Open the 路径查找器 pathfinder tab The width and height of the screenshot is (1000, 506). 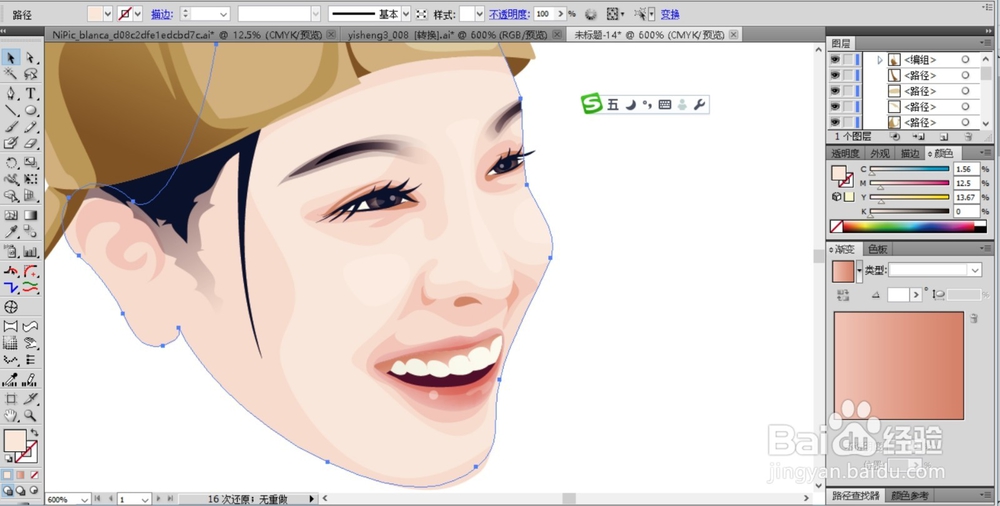pyautogui.click(x=856, y=495)
